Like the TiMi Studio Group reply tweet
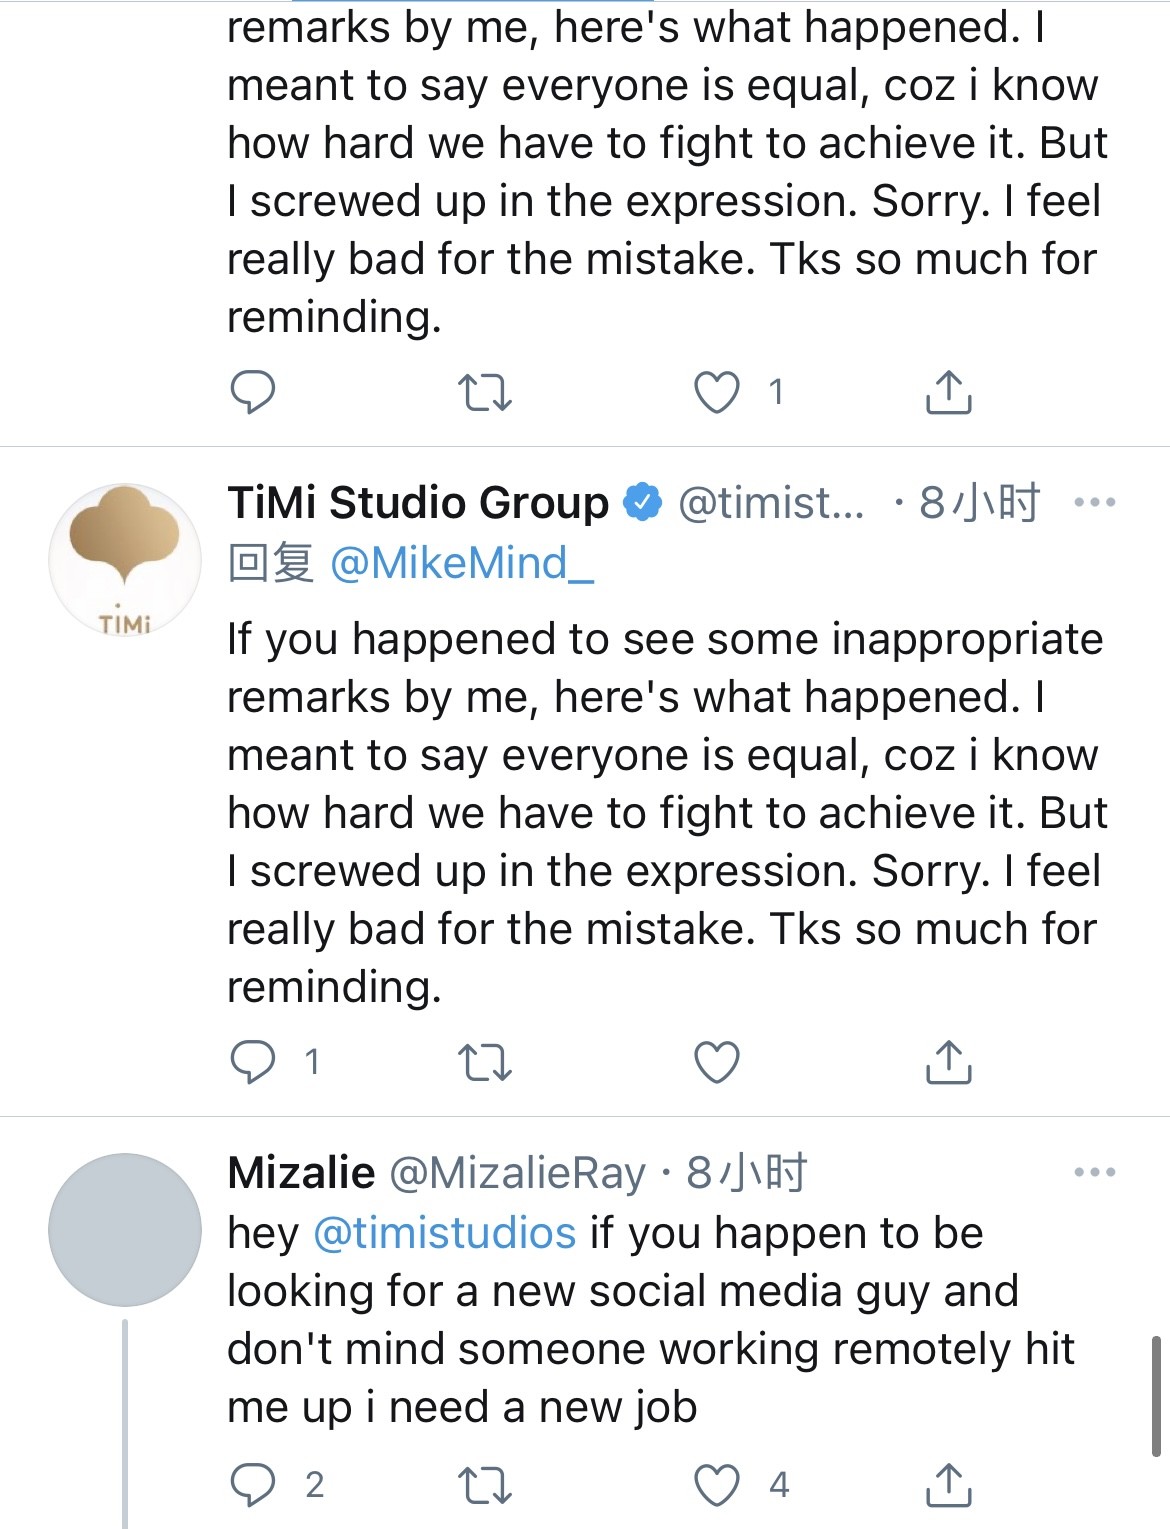The height and width of the screenshot is (1529, 1170). [x=716, y=1062]
